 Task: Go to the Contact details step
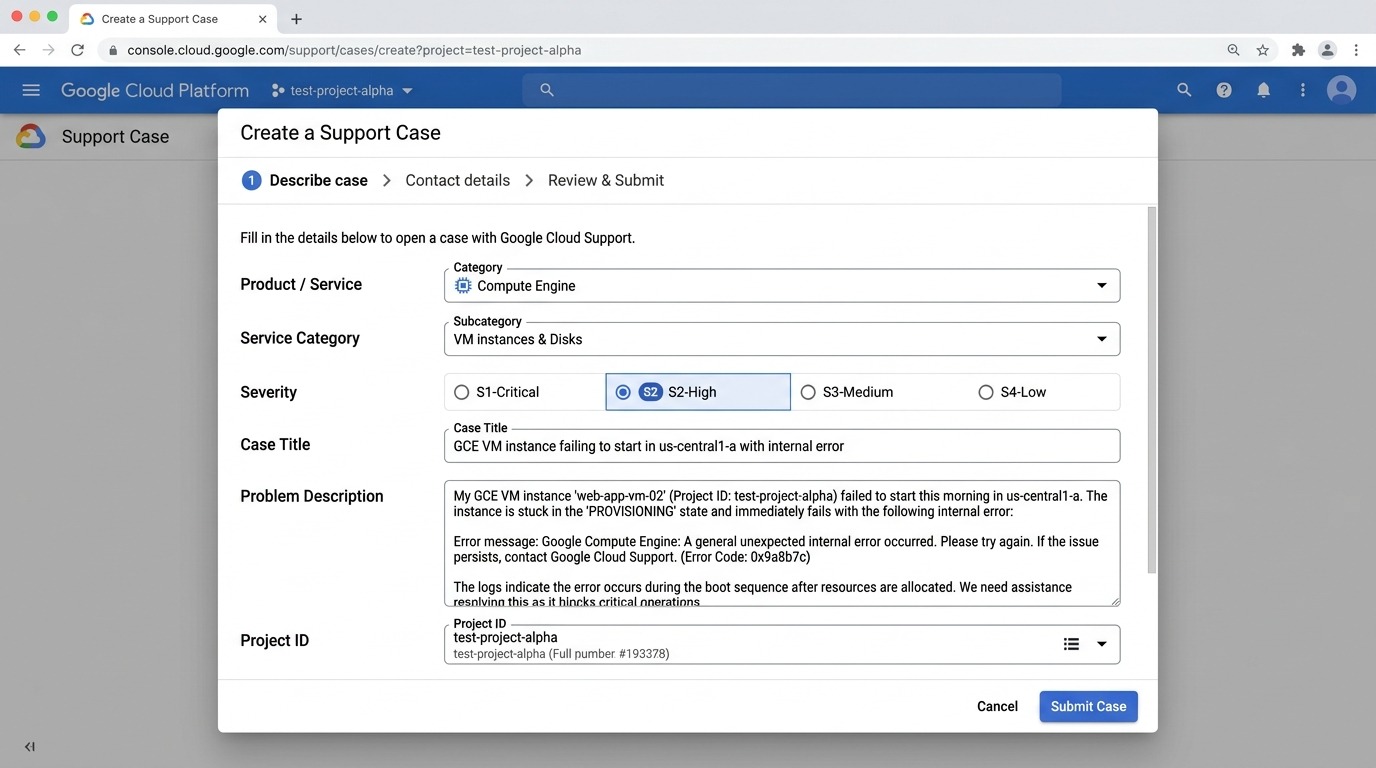click(x=458, y=180)
